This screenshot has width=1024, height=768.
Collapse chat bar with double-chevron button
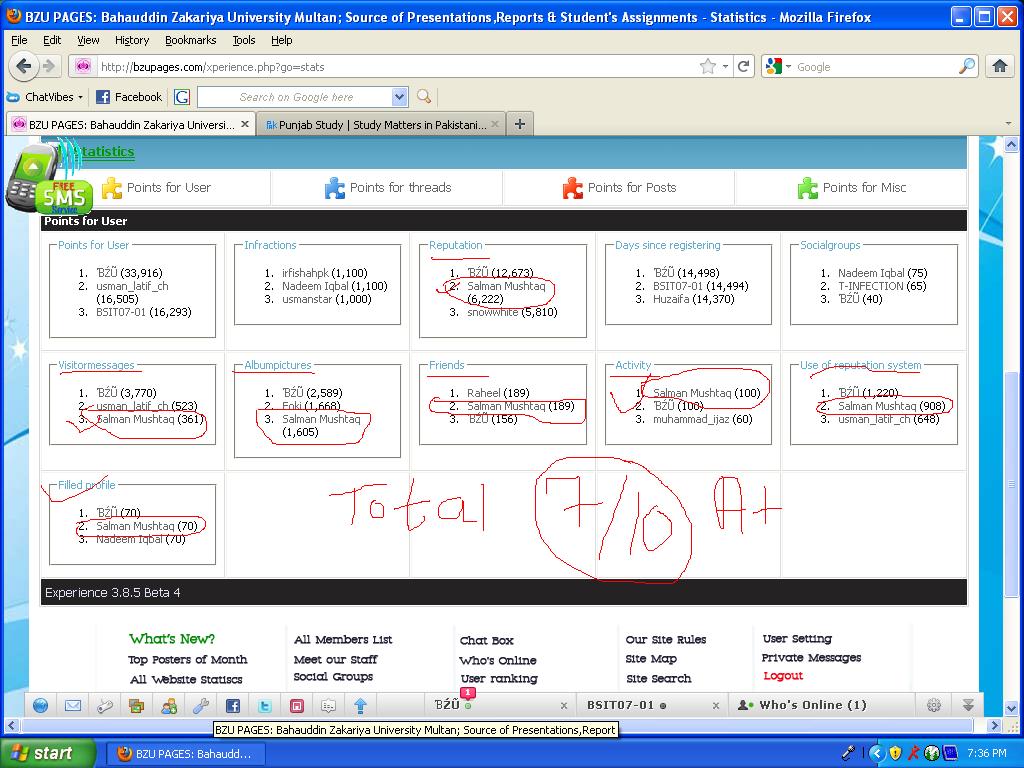pyautogui.click(x=967, y=705)
